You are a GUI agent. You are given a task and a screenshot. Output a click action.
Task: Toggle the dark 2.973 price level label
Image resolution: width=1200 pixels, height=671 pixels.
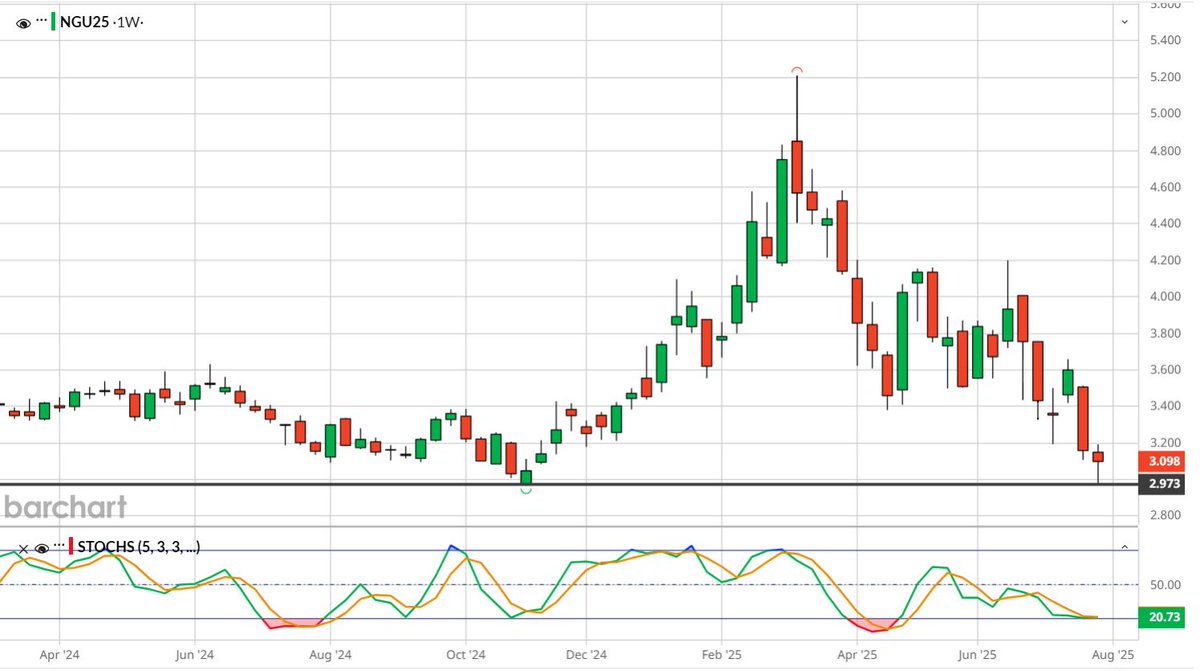[x=1163, y=484]
